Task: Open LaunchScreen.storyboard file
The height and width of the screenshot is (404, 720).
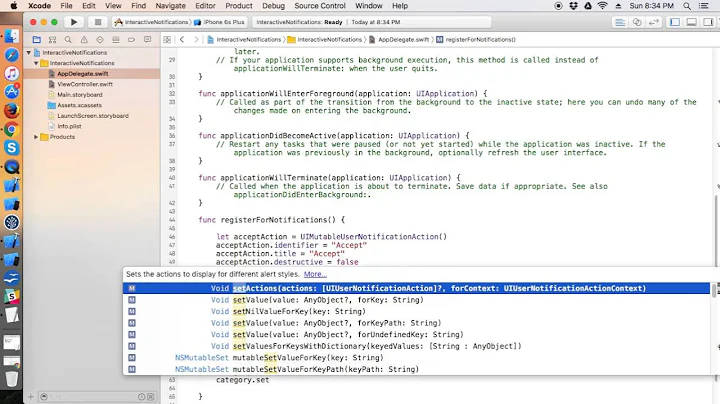Action: [93, 116]
